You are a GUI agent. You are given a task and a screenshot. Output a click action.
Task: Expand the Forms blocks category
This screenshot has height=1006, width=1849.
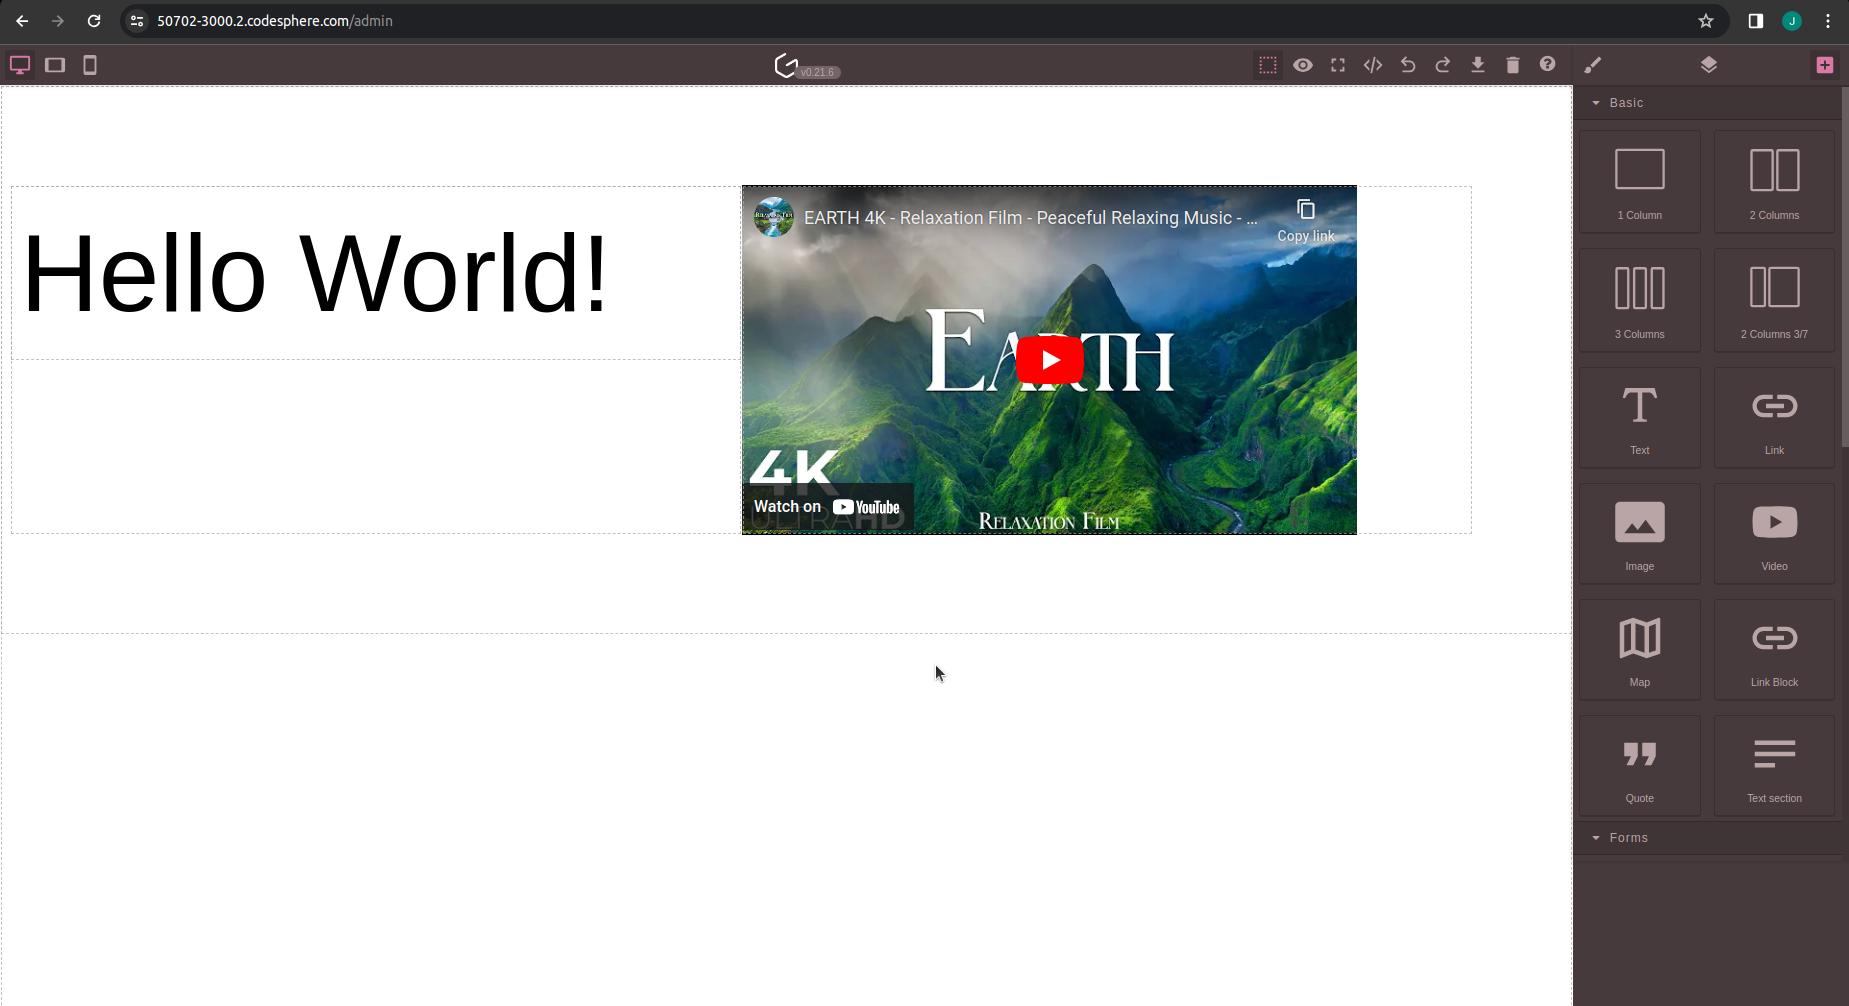(x=1628, y=838)
